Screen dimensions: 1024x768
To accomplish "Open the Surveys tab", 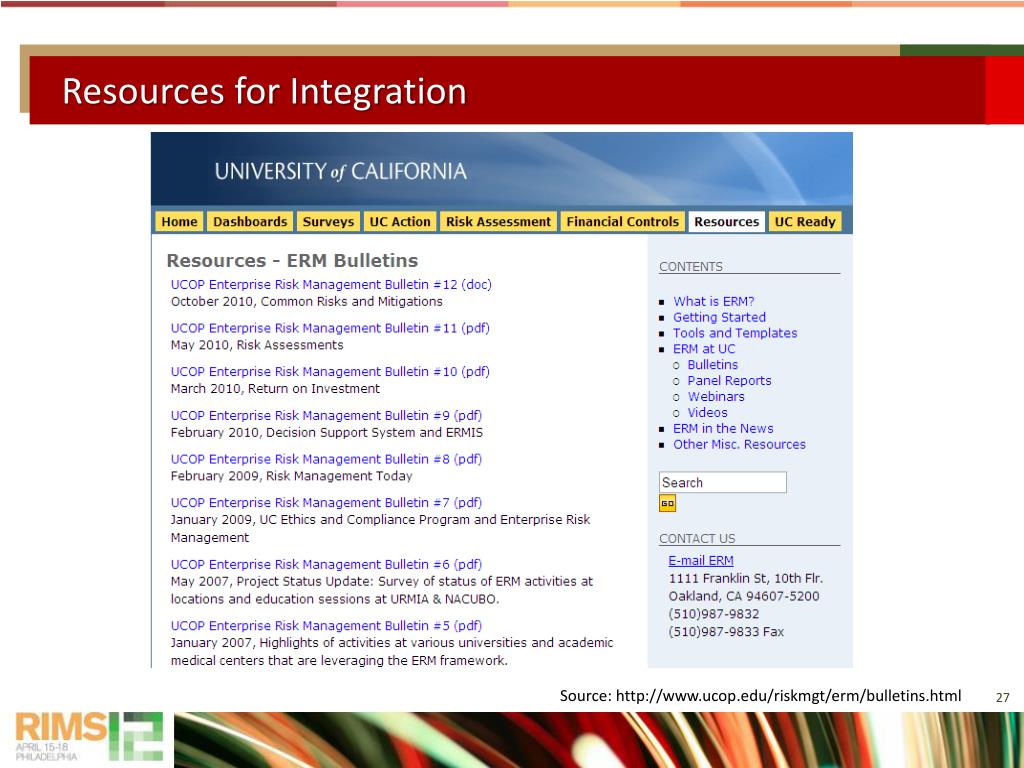I will tap(328, 221).
